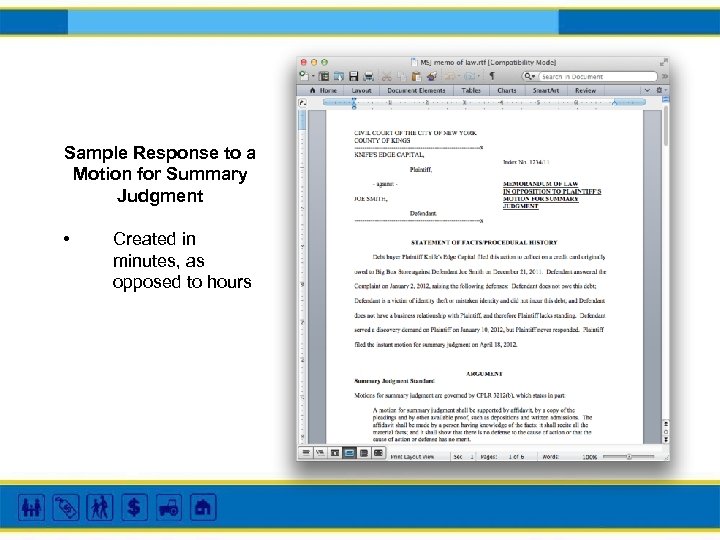Click the New Document icon in Word toolbar

point(304,76)
